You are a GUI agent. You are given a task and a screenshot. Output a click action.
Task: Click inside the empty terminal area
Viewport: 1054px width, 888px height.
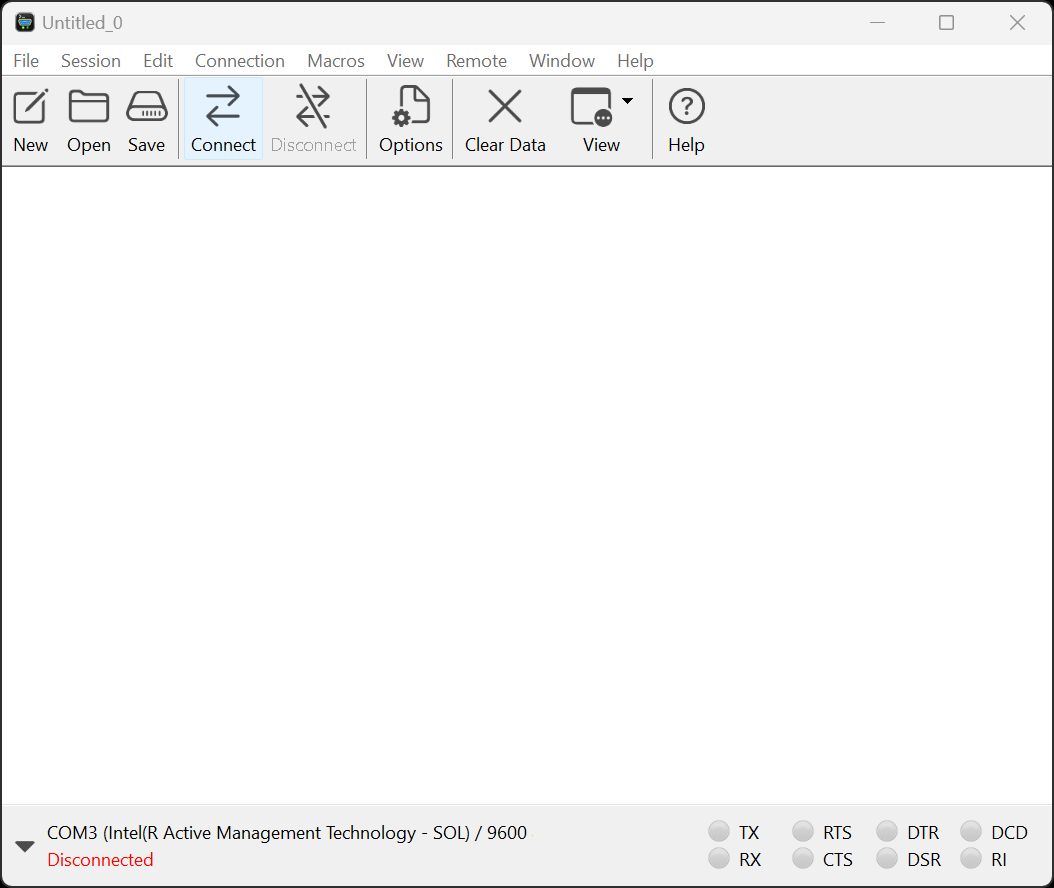point(526,485)
